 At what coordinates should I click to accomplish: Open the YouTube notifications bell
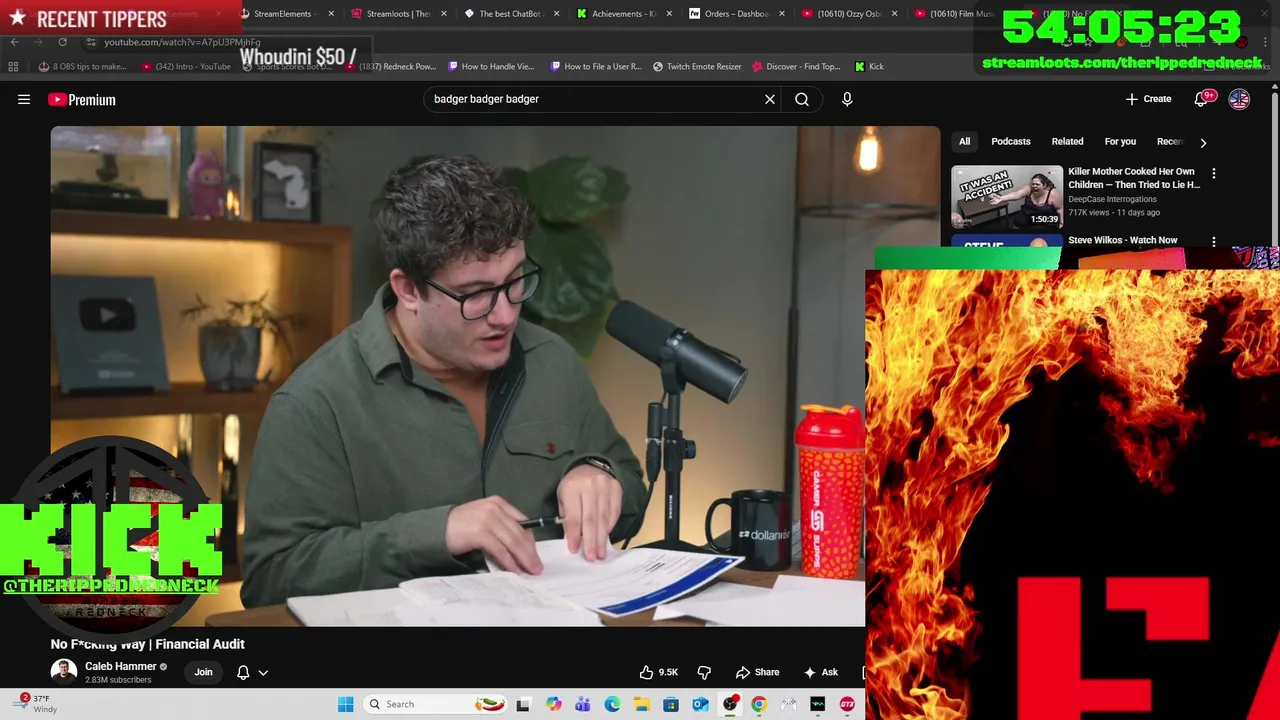point(1203,99)
